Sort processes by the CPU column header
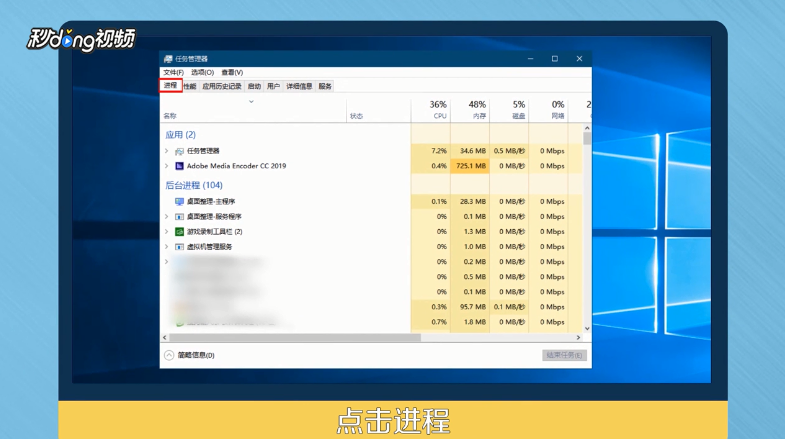This screenshot has height=439, width=785. pyautogui.click(x=431, y=110)
